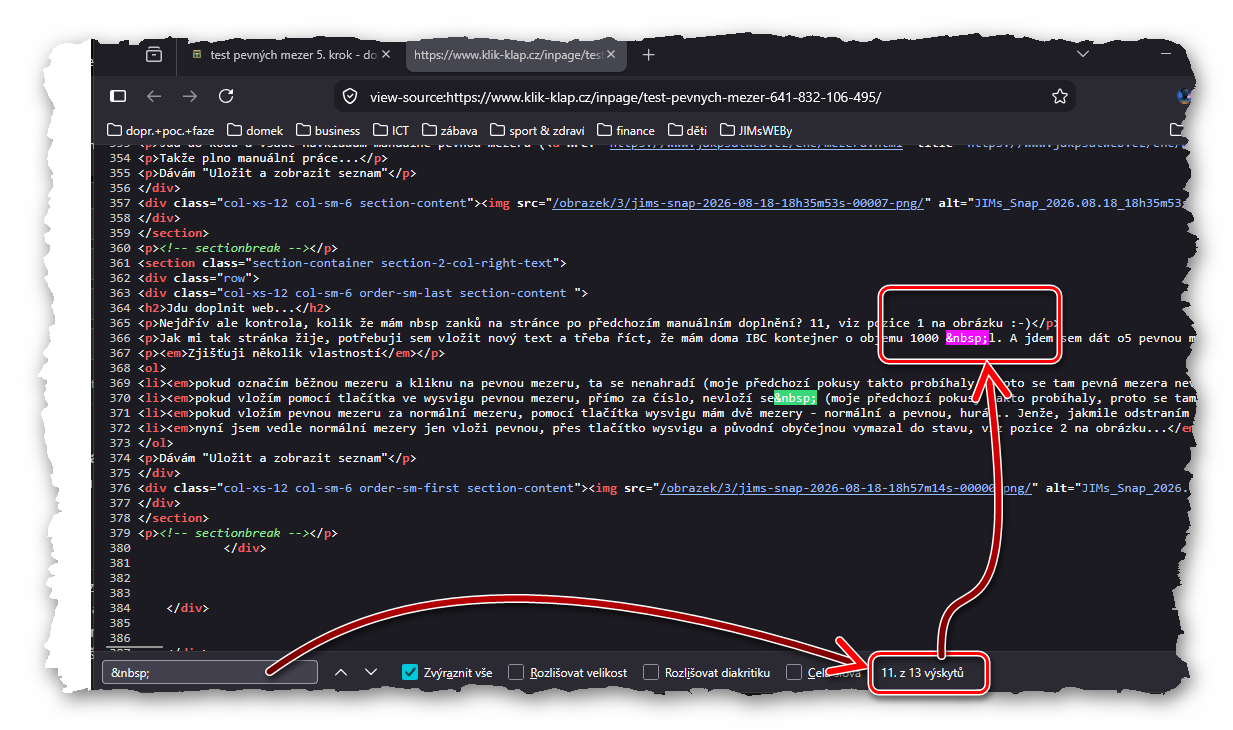Uncheck 'Zvýraznit vše' highlight-all checkbox
This screenshot has height=730, width=1233.
410,673
